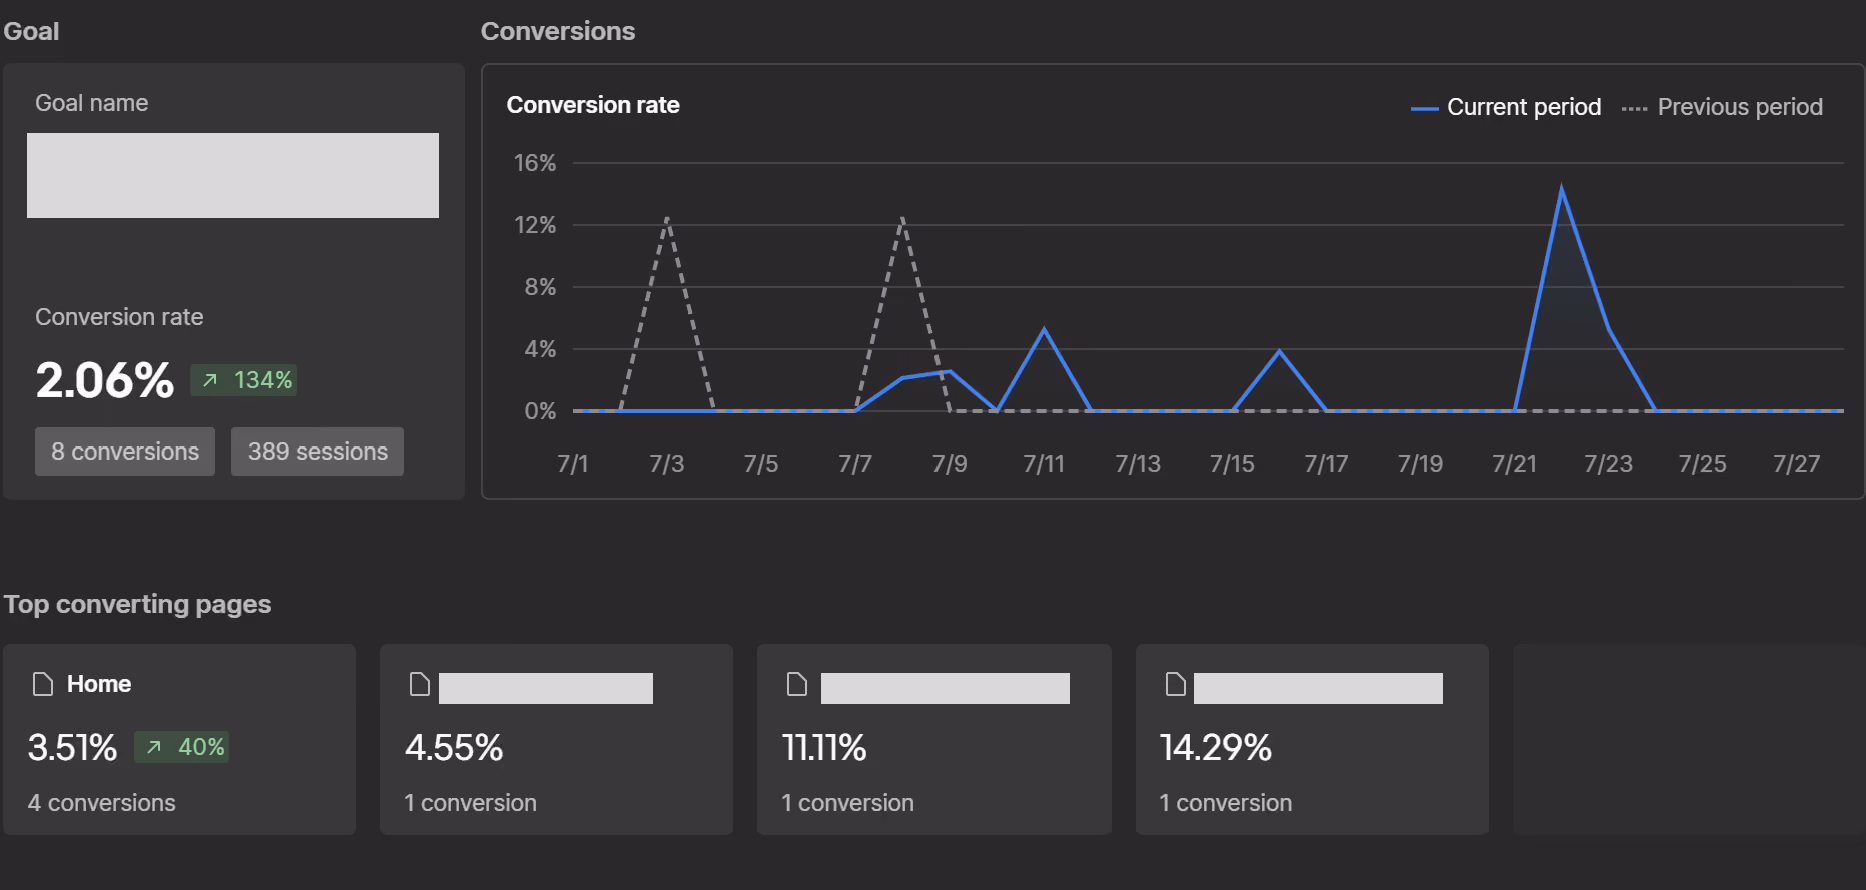The image size is (1866, 890).
Task: Select the Previous period legend entry
Action: pyautogui.click(x=1722, y=107)
